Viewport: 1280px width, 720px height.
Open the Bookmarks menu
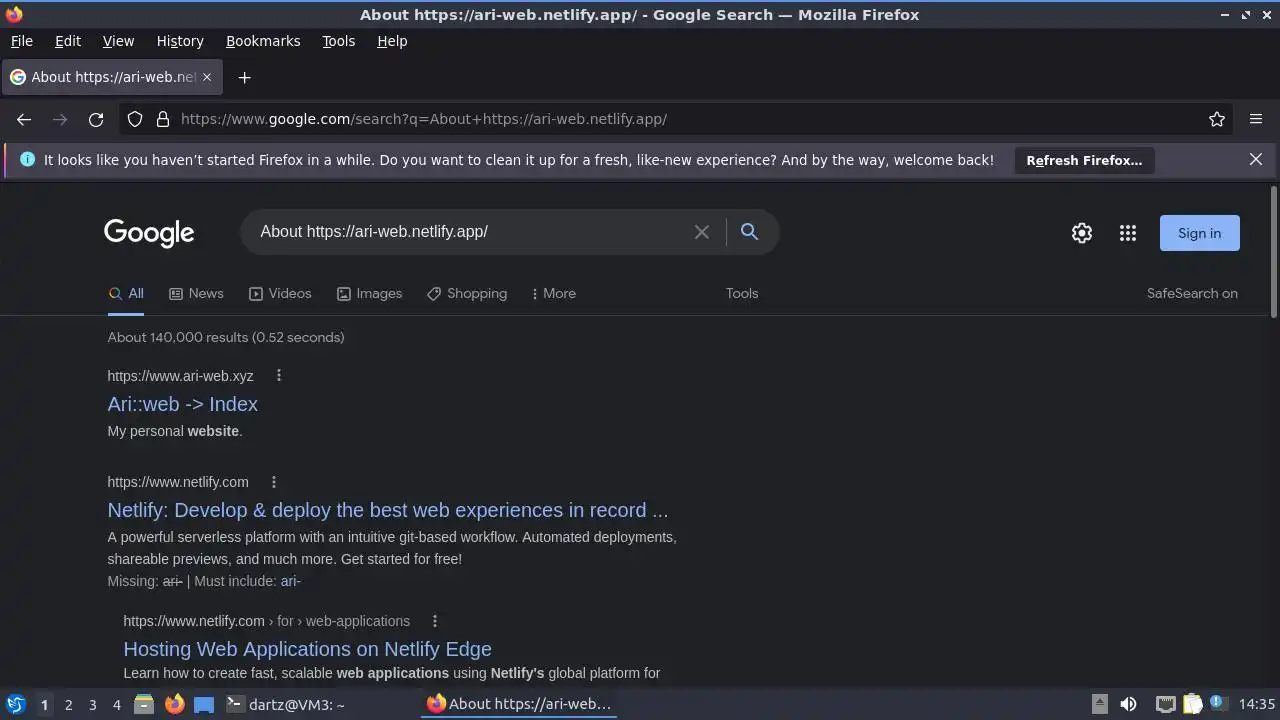[x=263, y=41]
